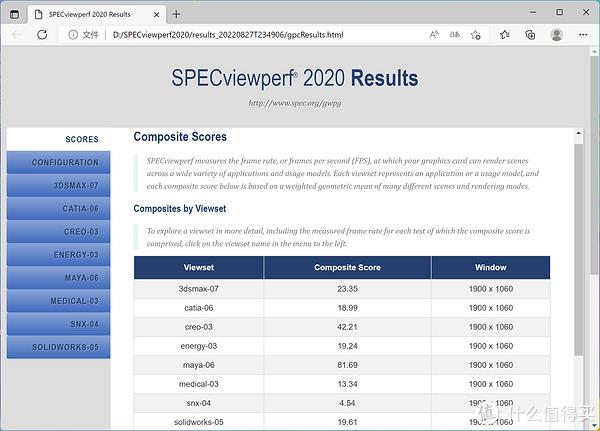The height and width of the screenshot is (431, 600).
Task: Add this page to favorites
Action: pos(476,35)
